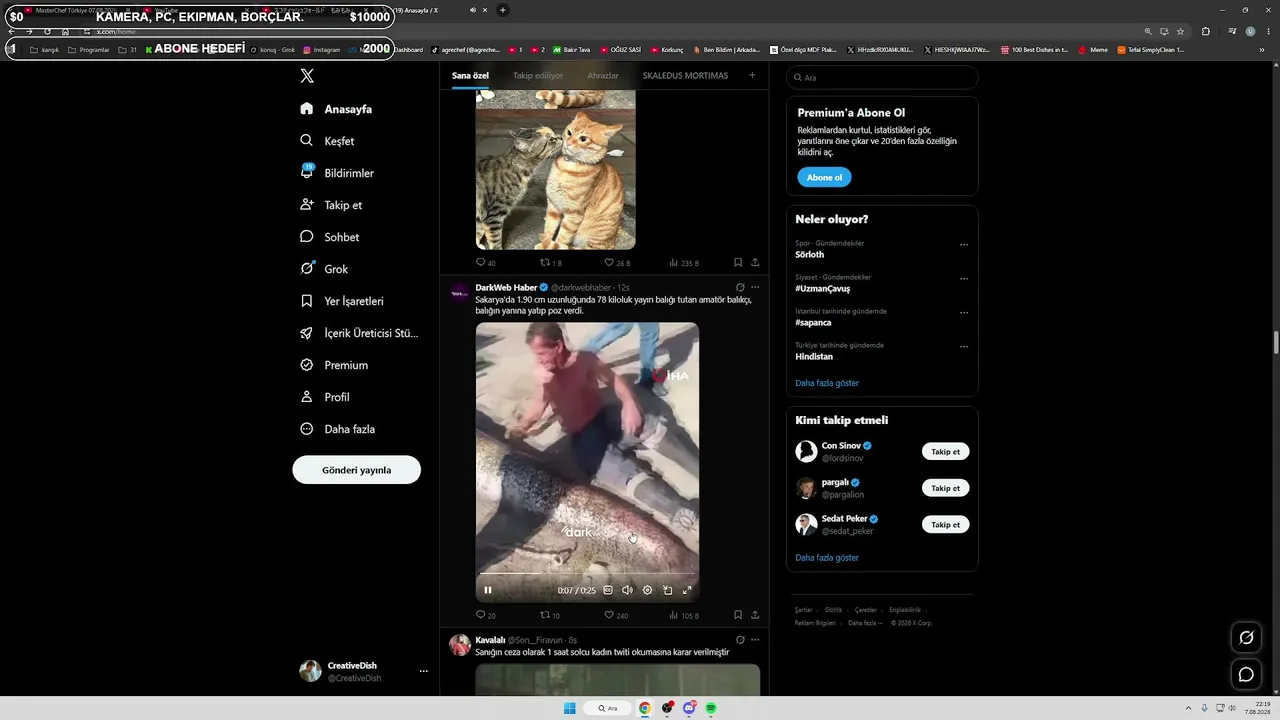1280x720 pixels.
Task: Open the Windows Start menu
Action: 569,708
